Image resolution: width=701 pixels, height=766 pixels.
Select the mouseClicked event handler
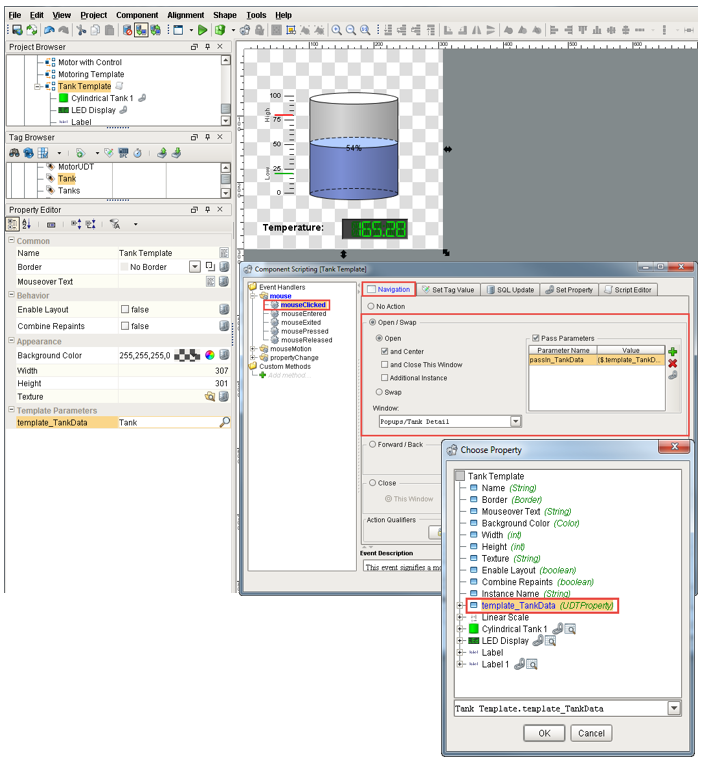[303, 304]
